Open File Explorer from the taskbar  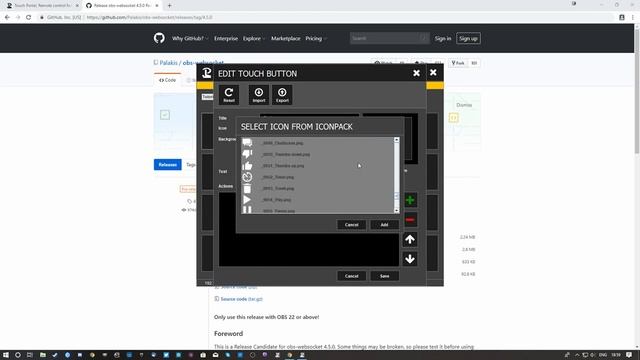[42, 355]
